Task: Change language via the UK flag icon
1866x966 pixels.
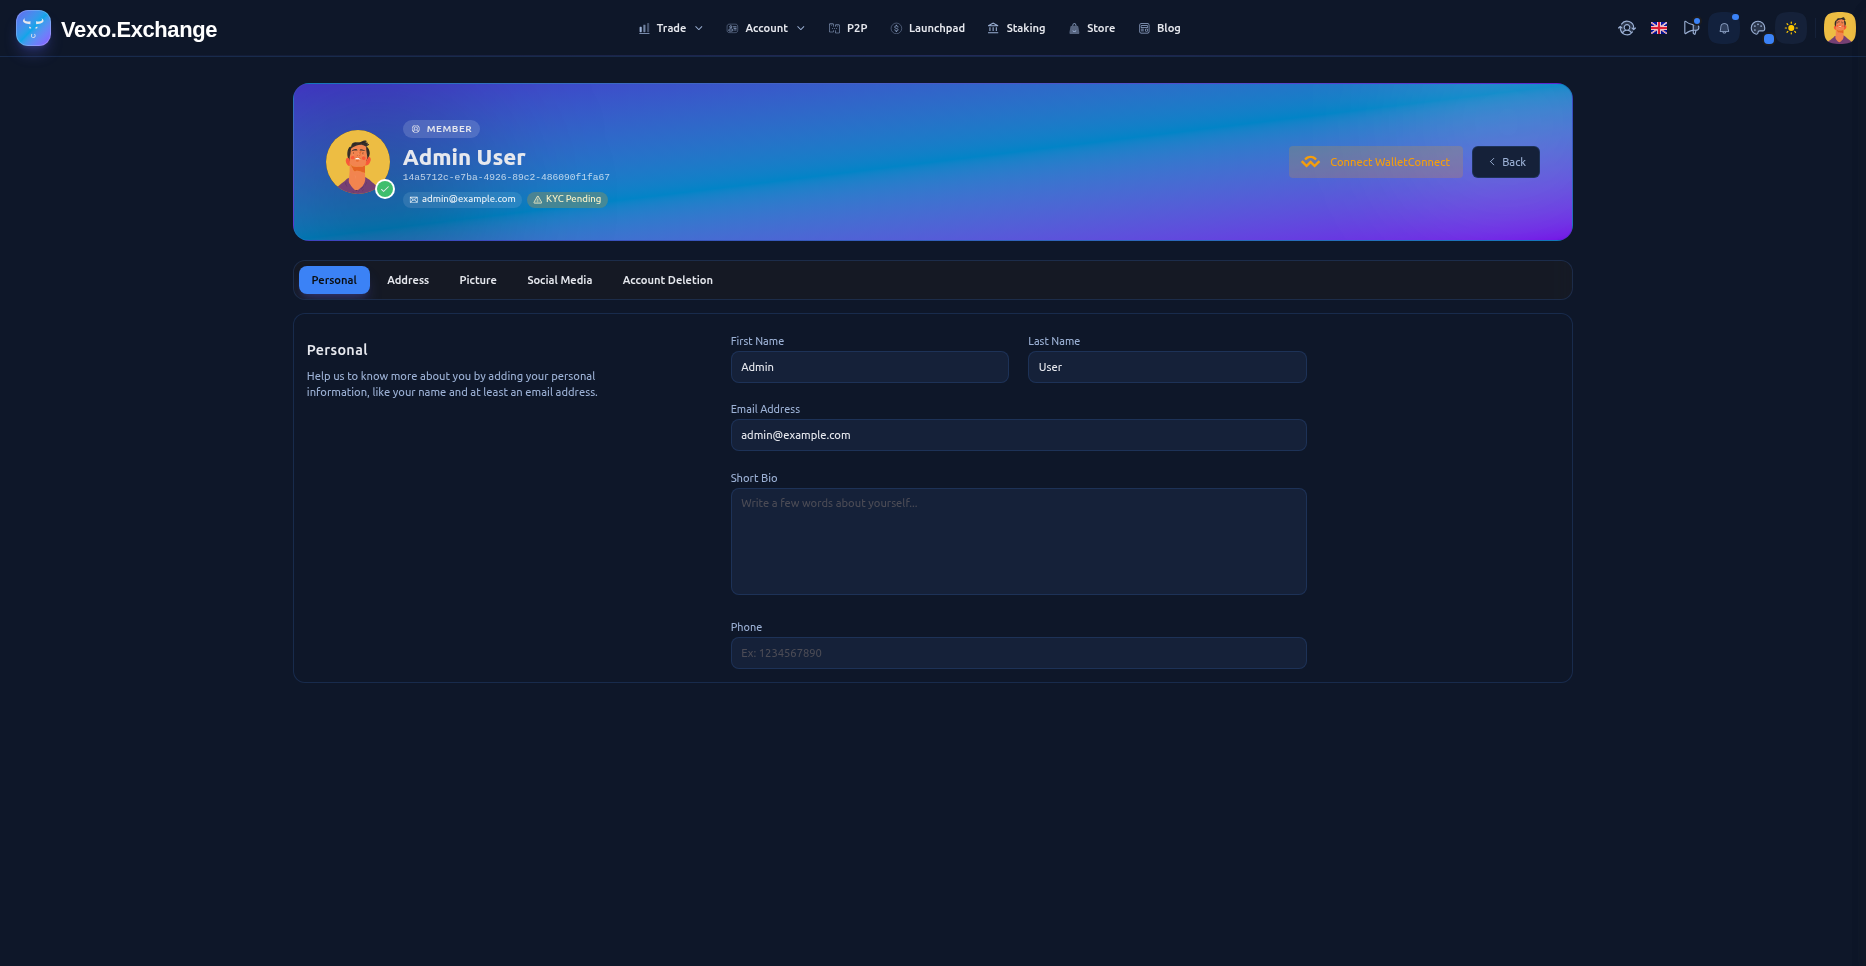Action: click(x=1659, y=28)
